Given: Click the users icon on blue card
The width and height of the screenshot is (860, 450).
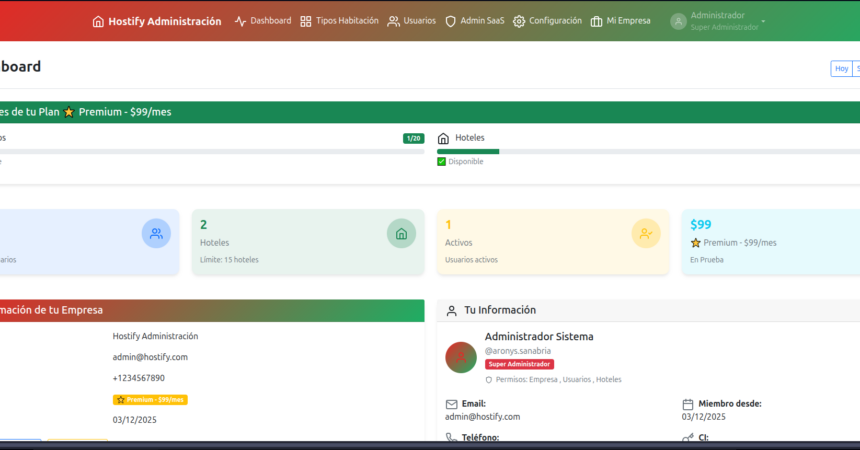Looking at the screenshot, I should (x=156, y=234).
